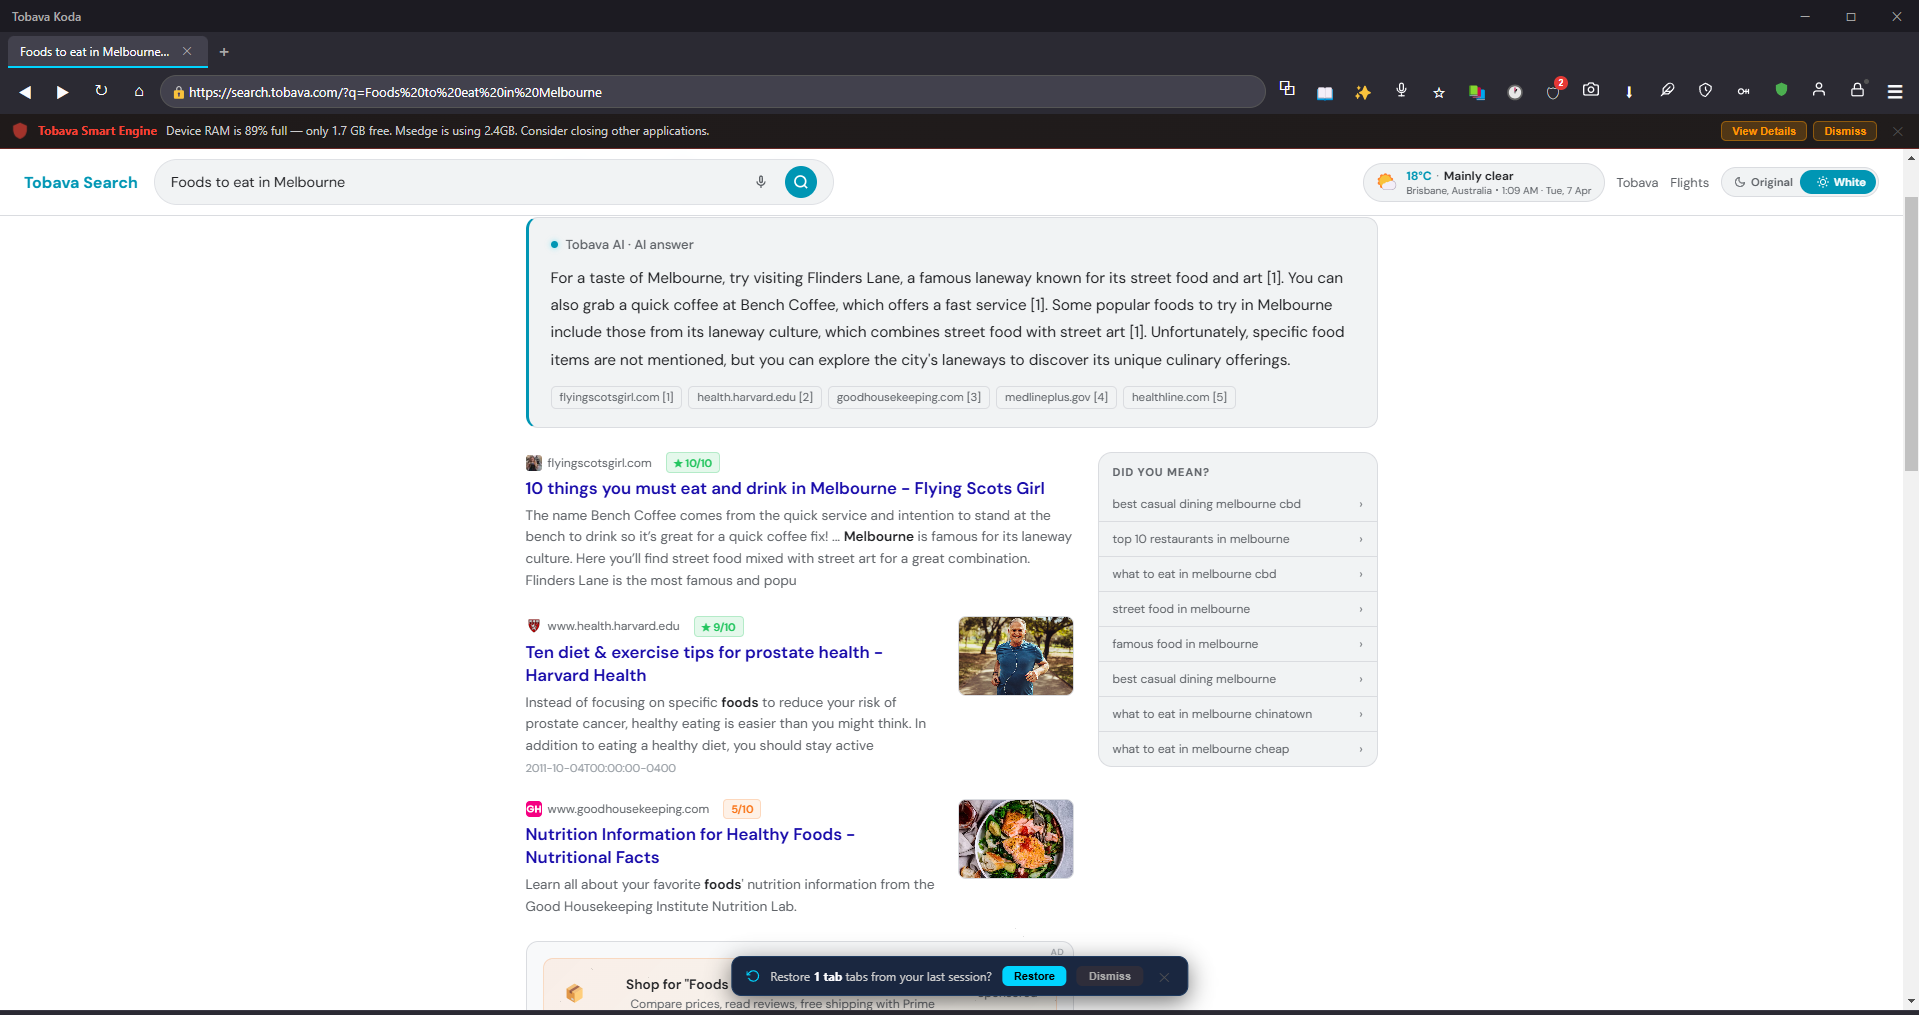
Task: Open medlineplus.gov [4] citation chip
Action: (x=1056, y=397)
